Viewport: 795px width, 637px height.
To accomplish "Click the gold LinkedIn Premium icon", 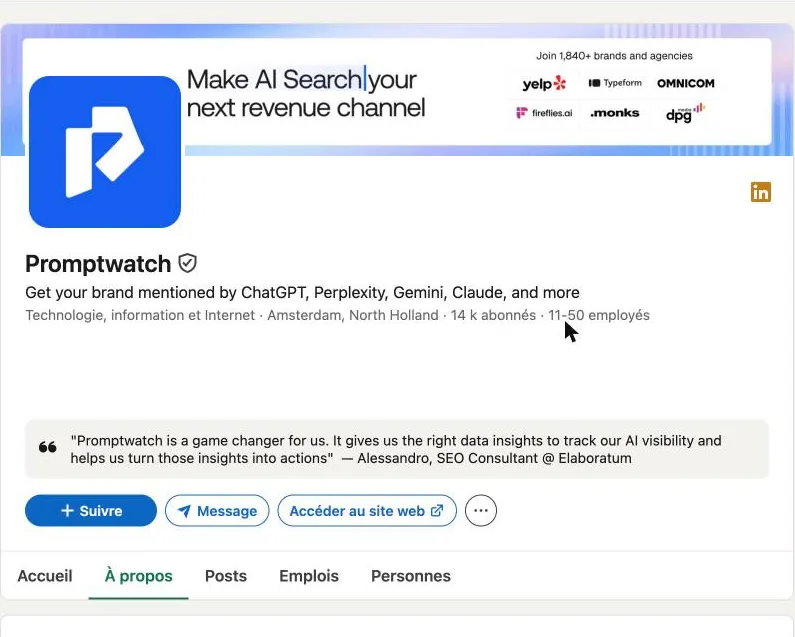I will [x=761, y=192].
